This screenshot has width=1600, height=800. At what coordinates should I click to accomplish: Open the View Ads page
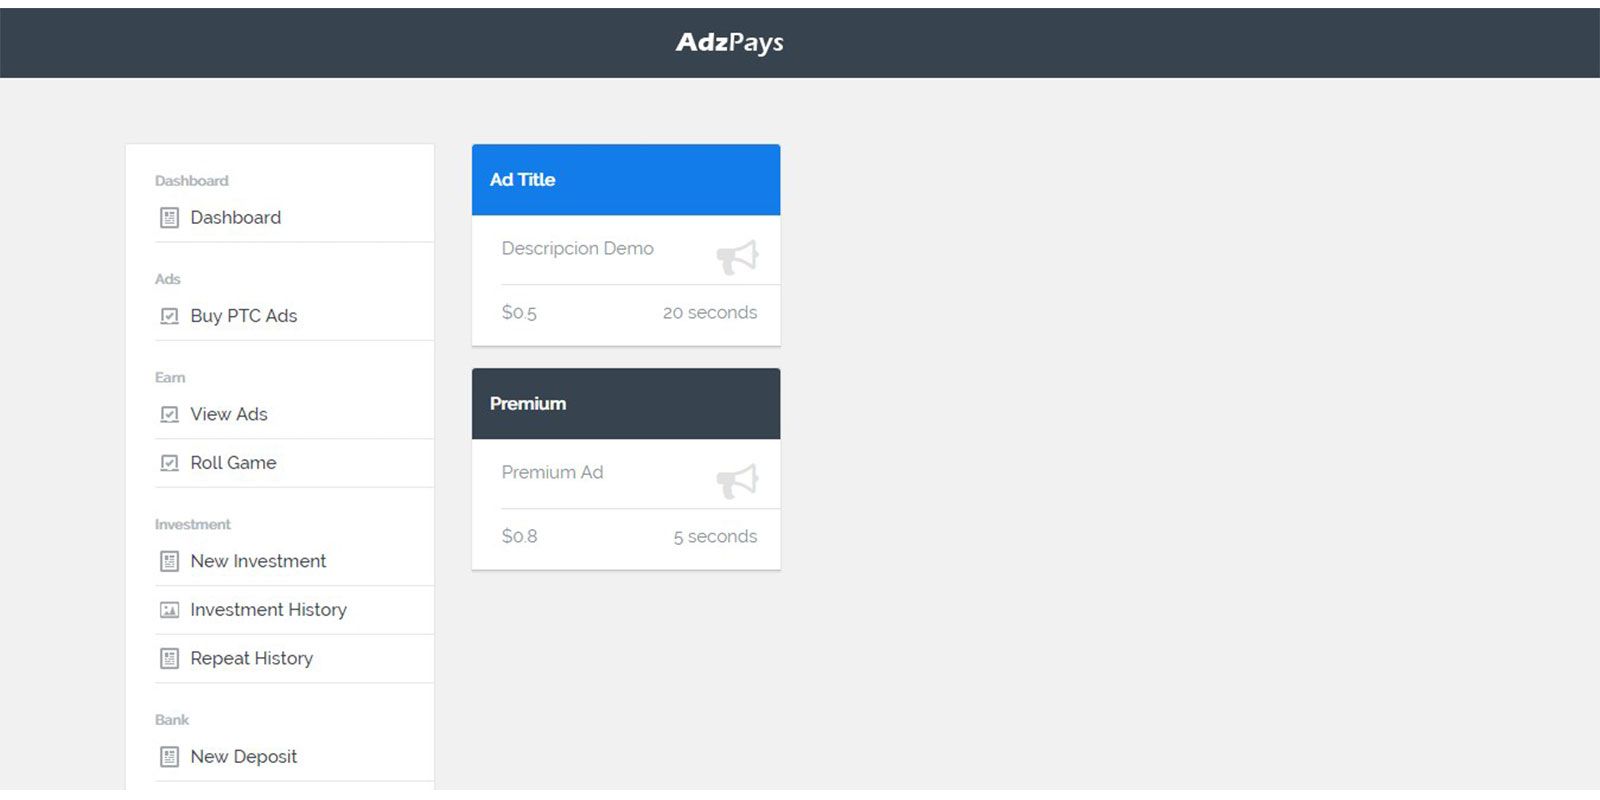229,414
